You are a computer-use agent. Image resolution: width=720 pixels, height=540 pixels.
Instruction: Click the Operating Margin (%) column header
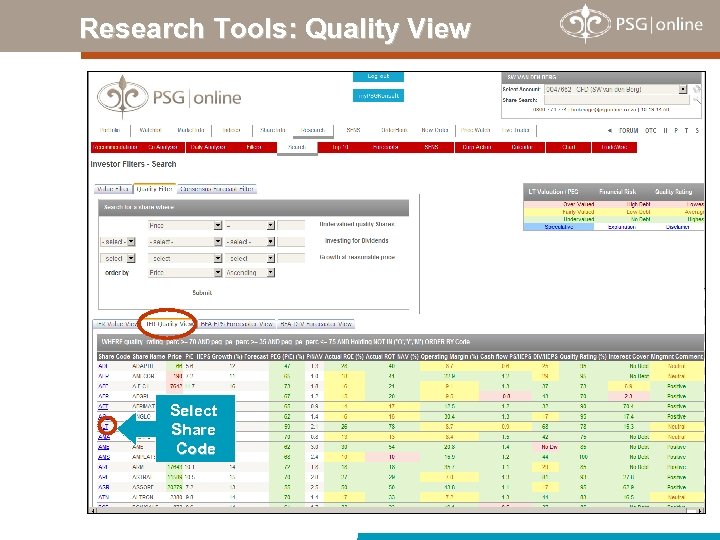449,356
